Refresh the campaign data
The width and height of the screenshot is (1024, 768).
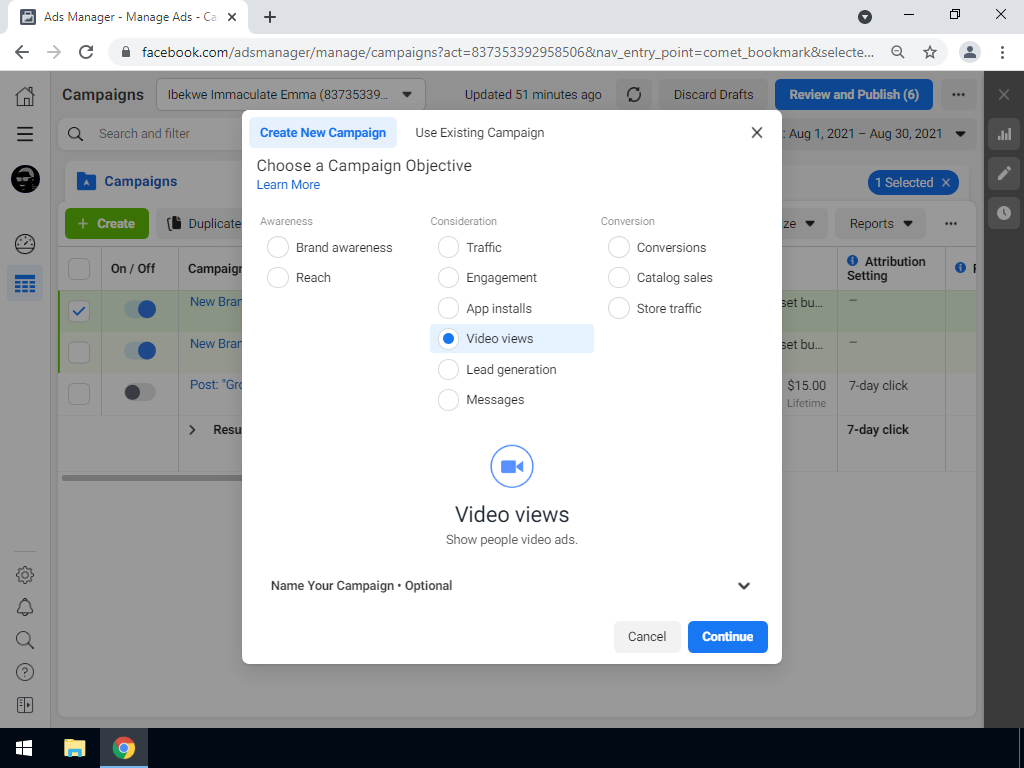coord(633,95)
